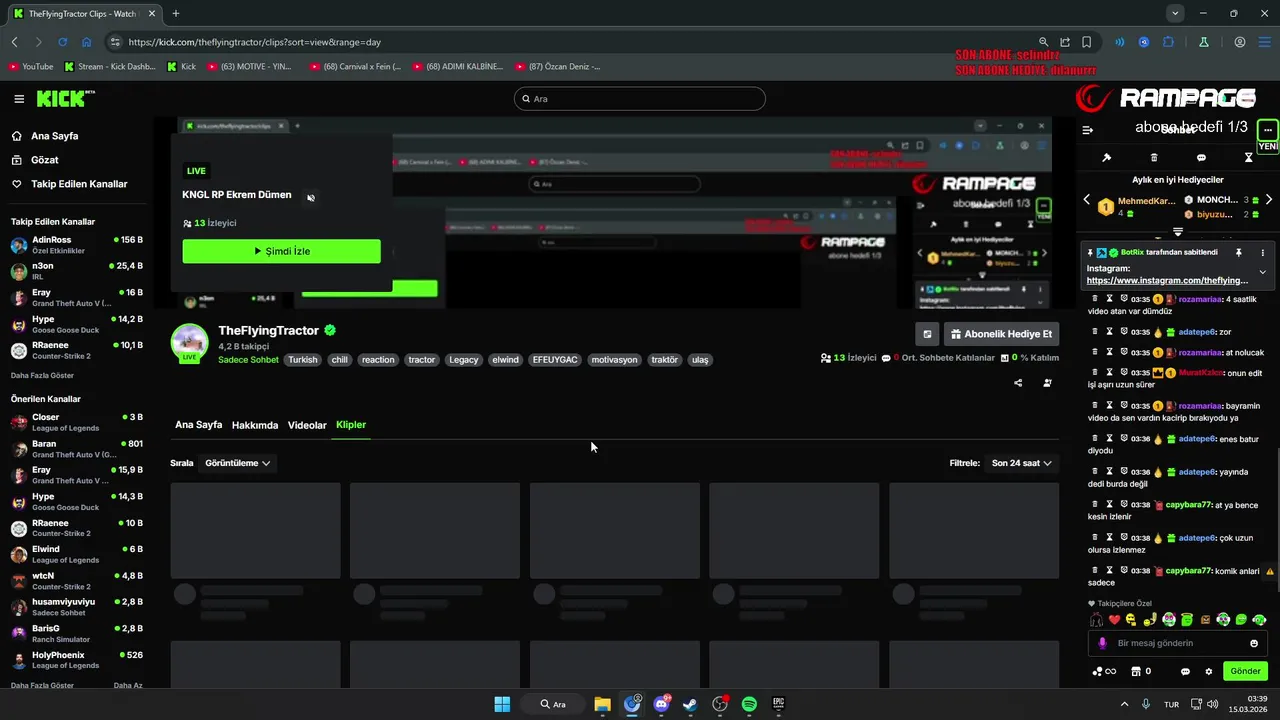The width and height of the screenshot is (1280, 720).
Task: Click the green Gönder button
Action: pyautogui.click(x=1245, y=671)
